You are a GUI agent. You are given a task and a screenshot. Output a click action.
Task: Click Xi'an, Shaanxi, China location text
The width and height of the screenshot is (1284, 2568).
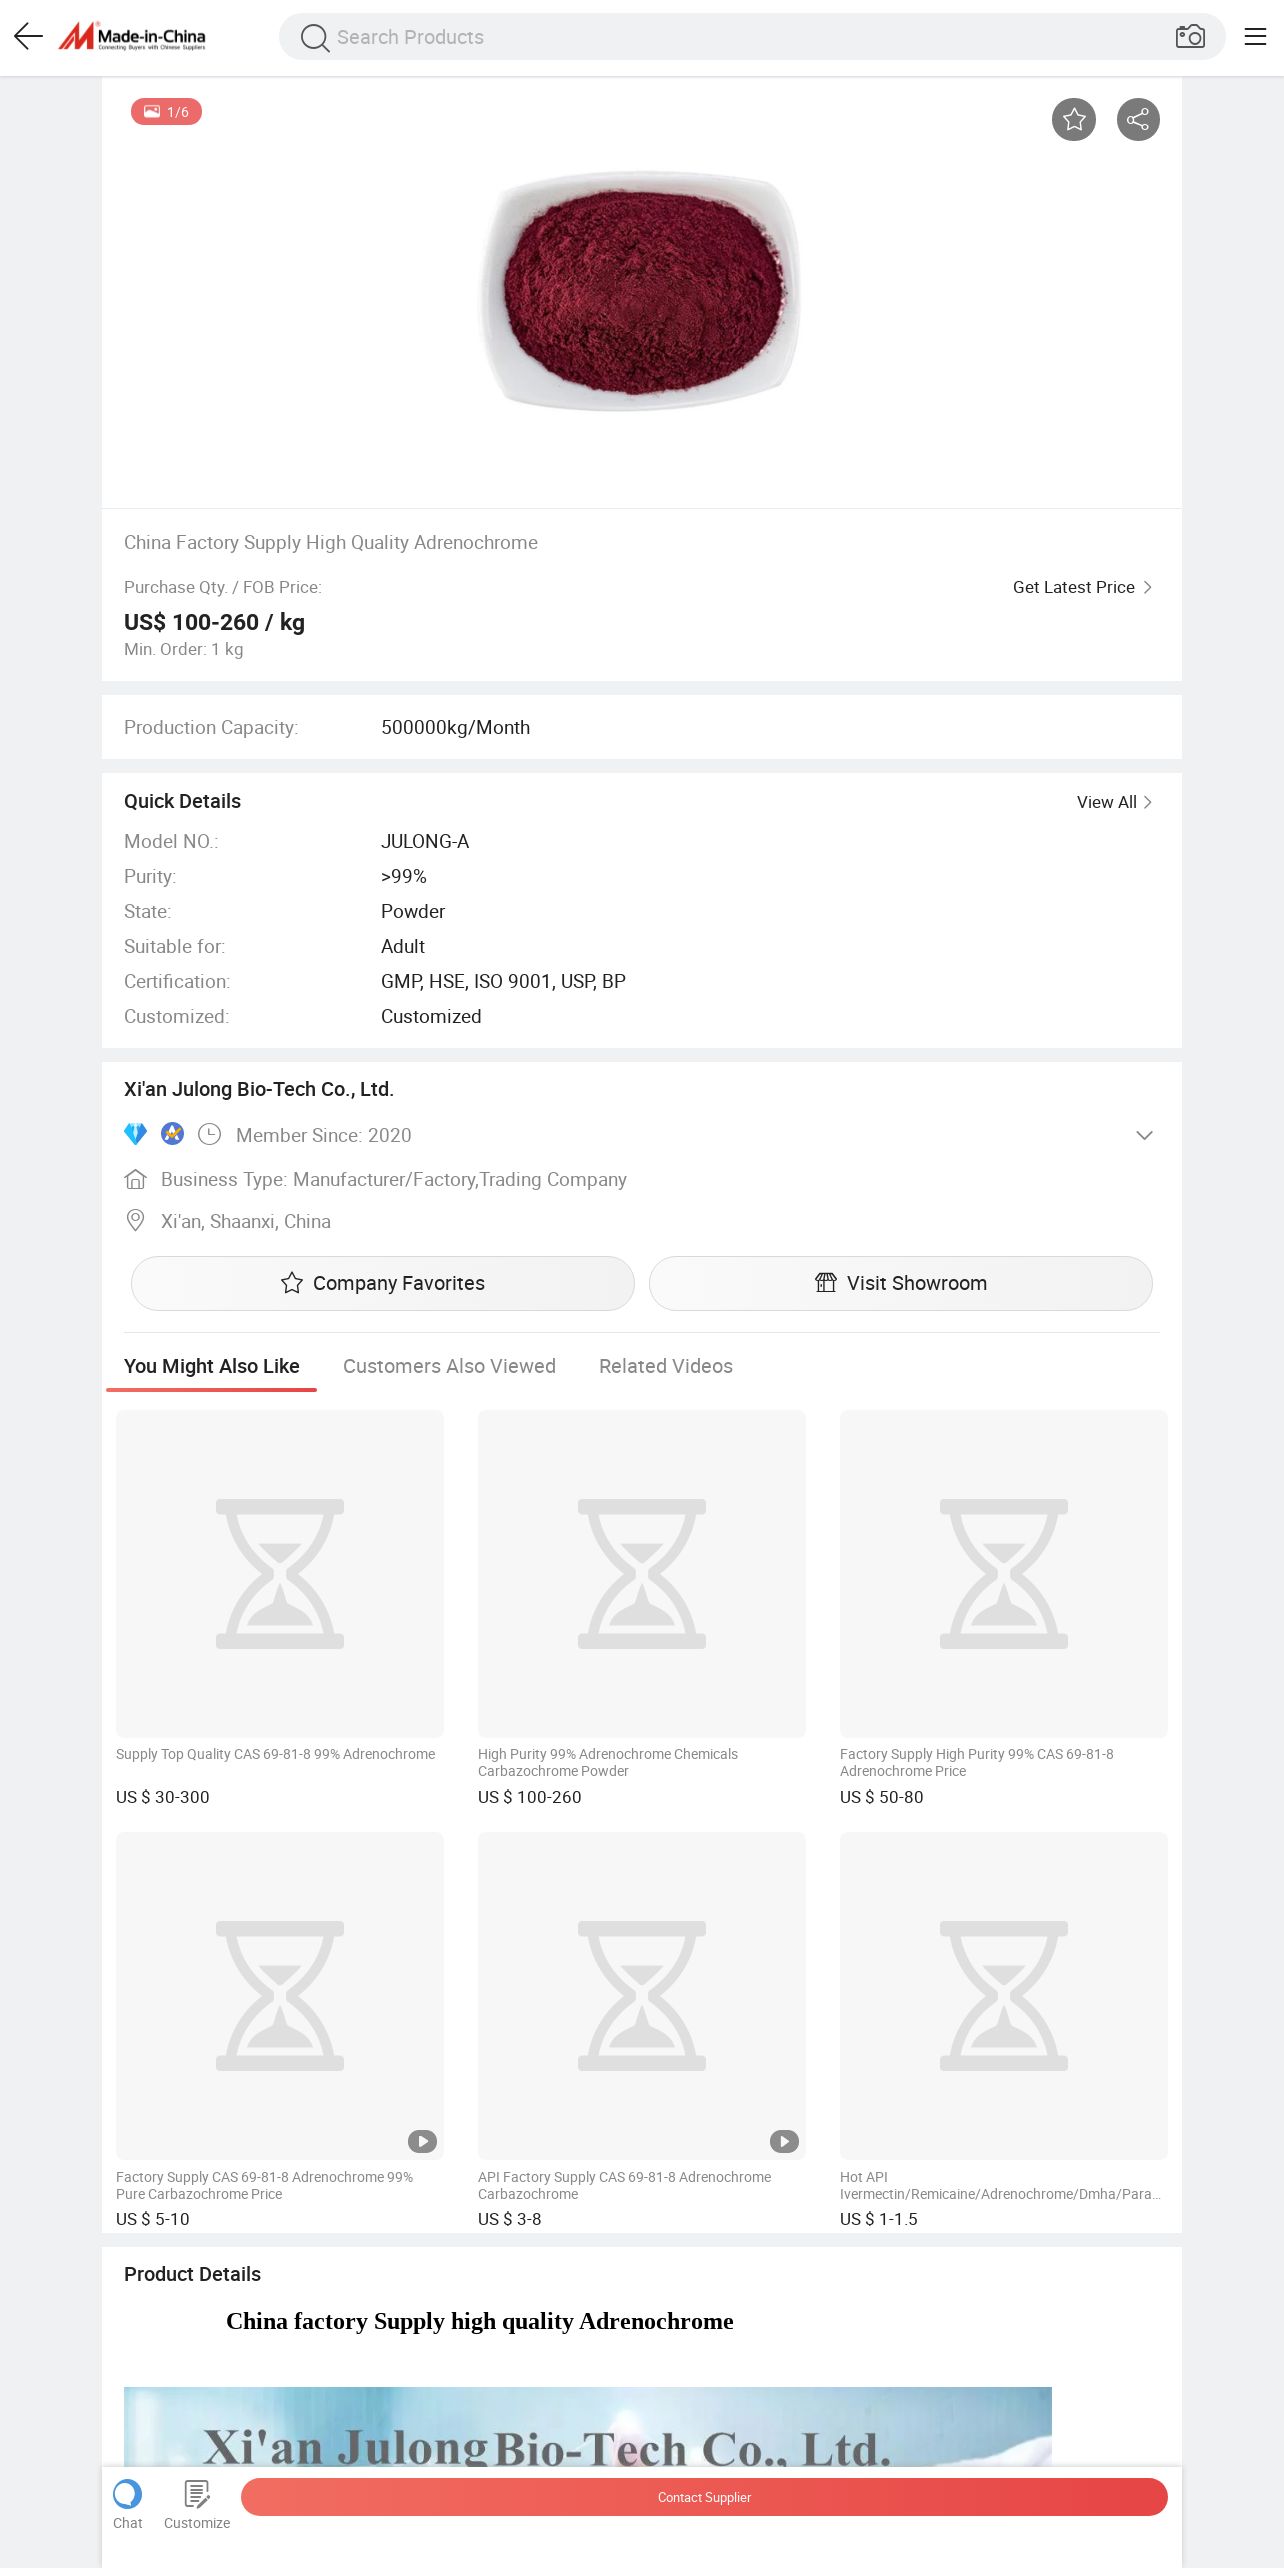246,1221
